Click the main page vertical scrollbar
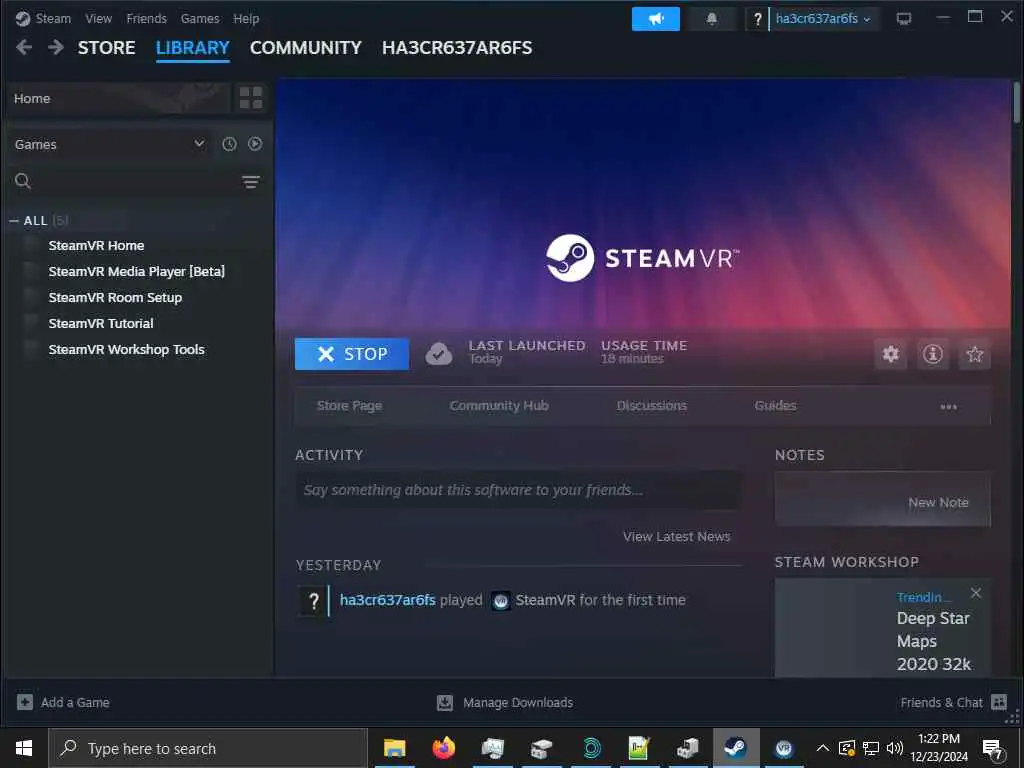Viewport: 1024px width, 768px height. point(1017,102)
